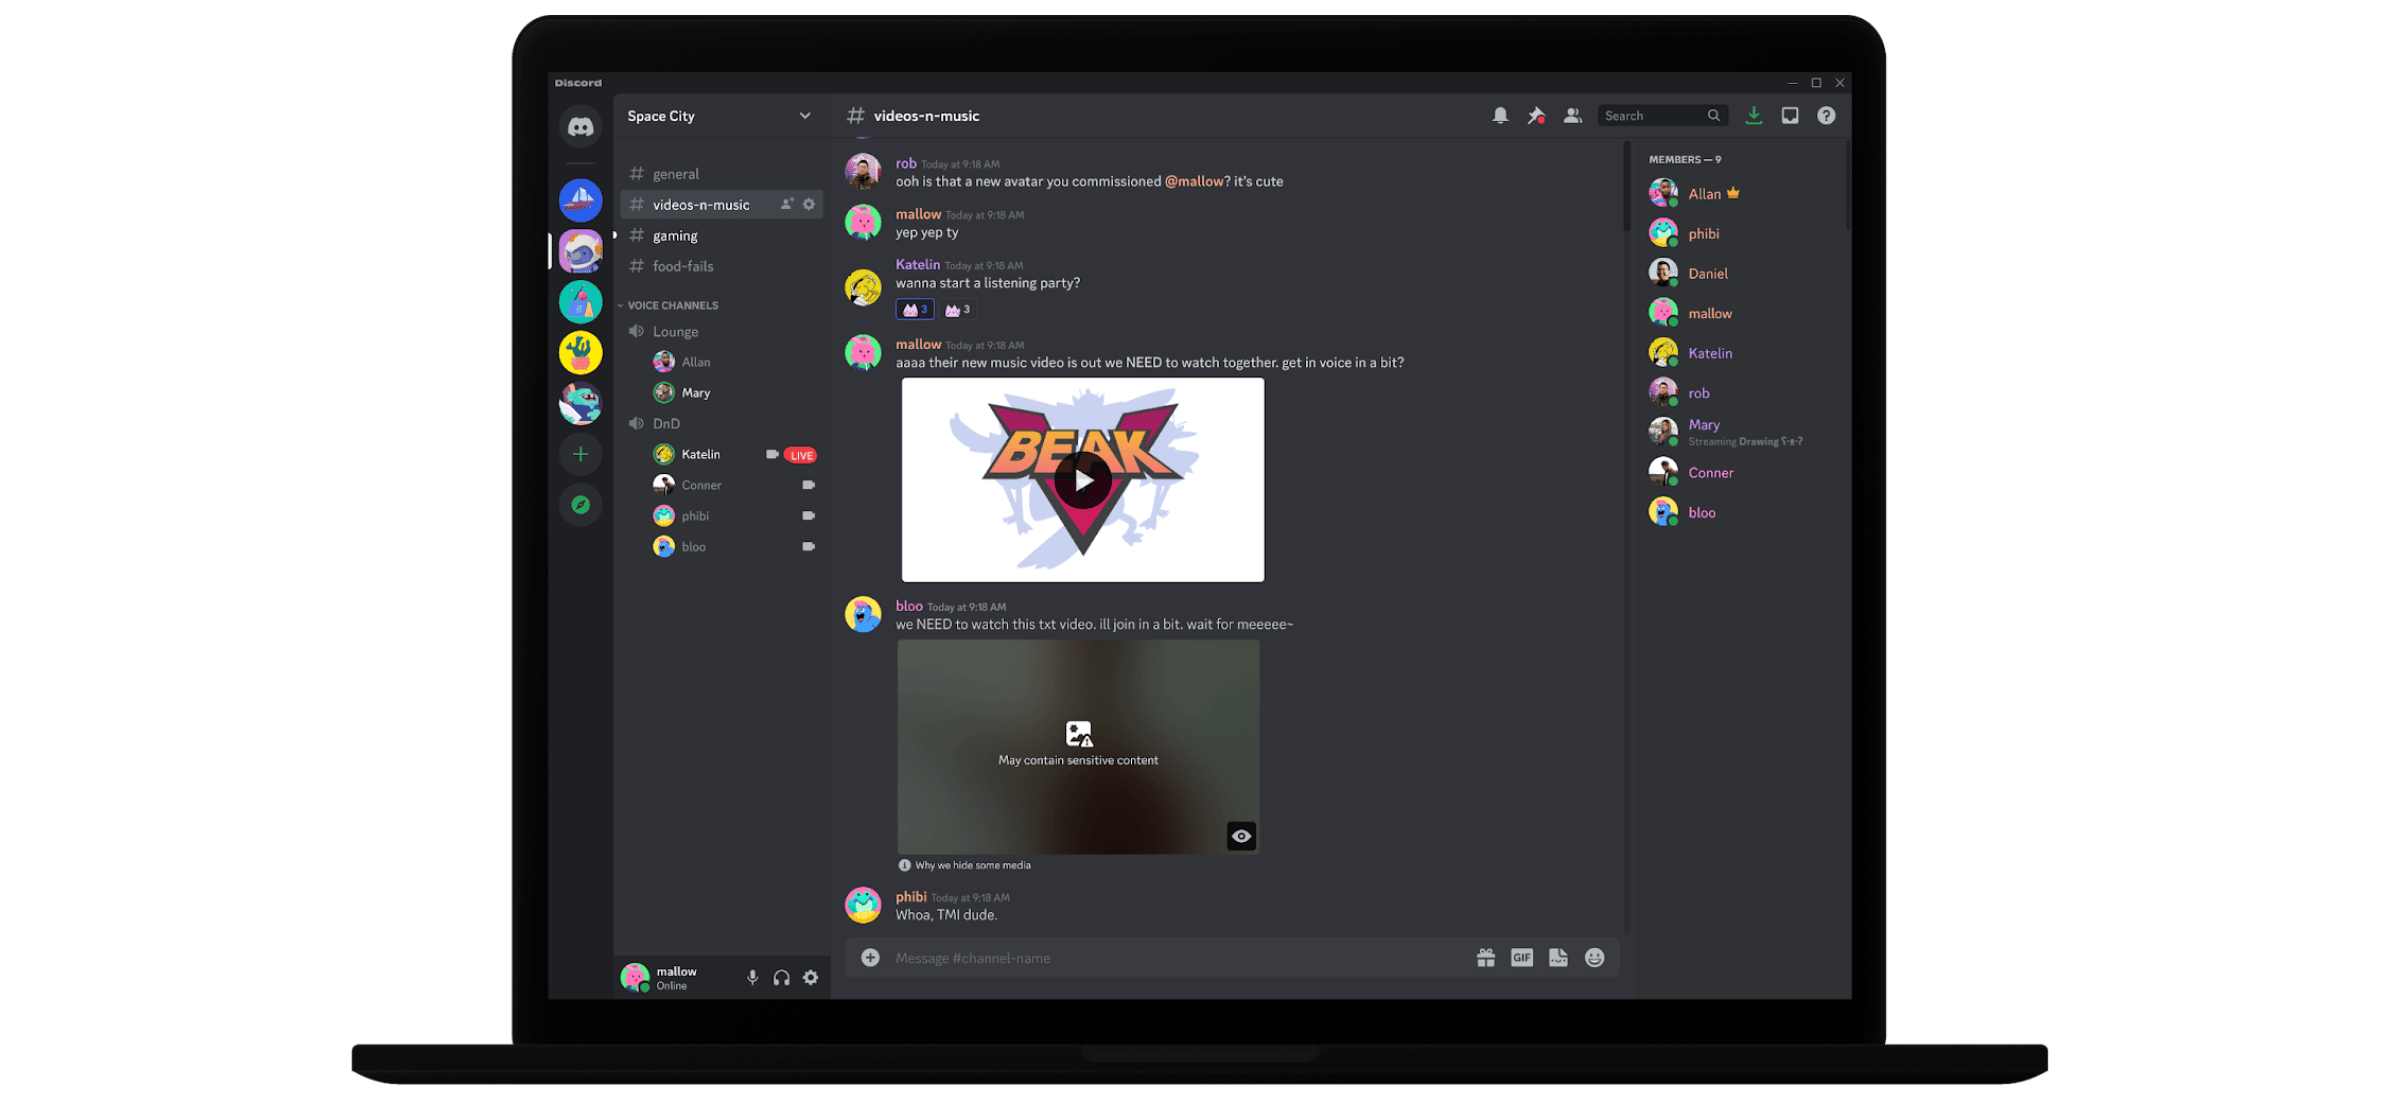Open the GIF picker
The image size is (2400, 1100).
click(1522, 958)
